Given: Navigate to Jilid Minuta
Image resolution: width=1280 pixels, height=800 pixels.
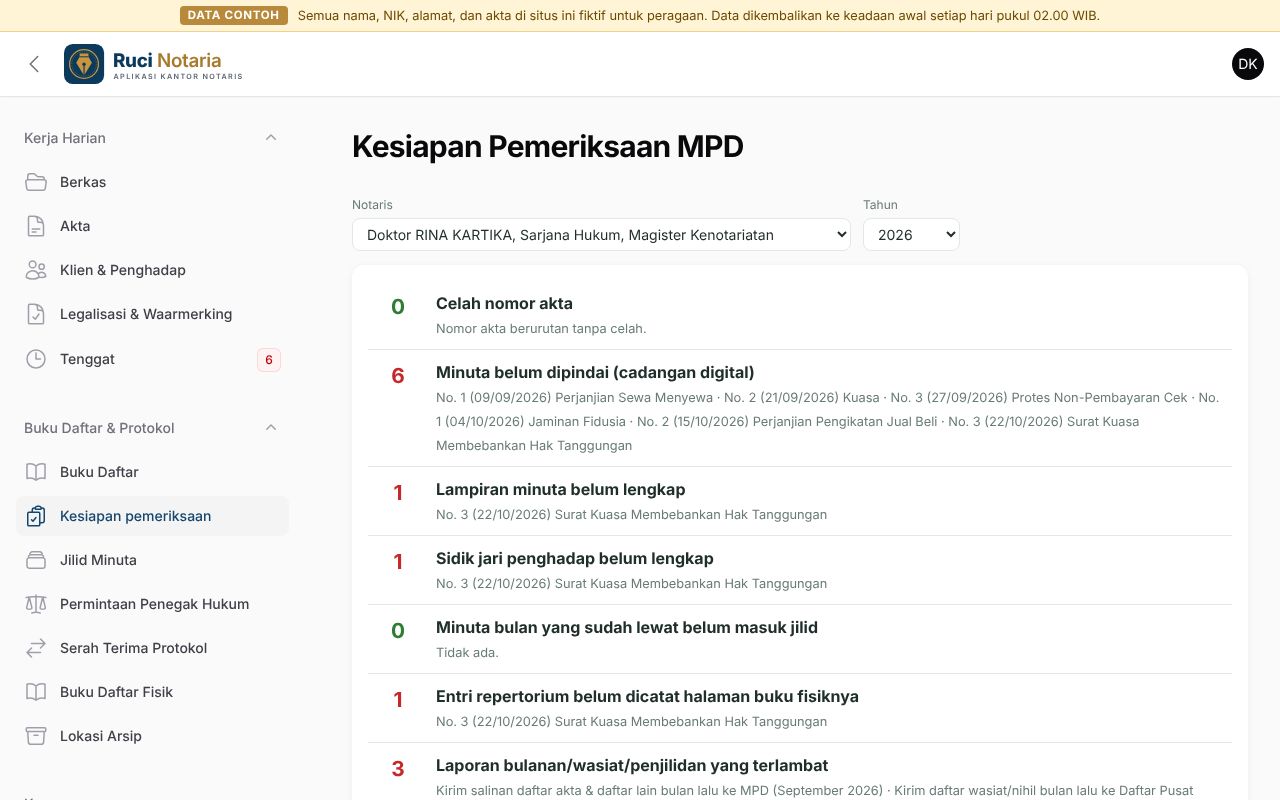Looking at the screenshot, I should point(152,560).
